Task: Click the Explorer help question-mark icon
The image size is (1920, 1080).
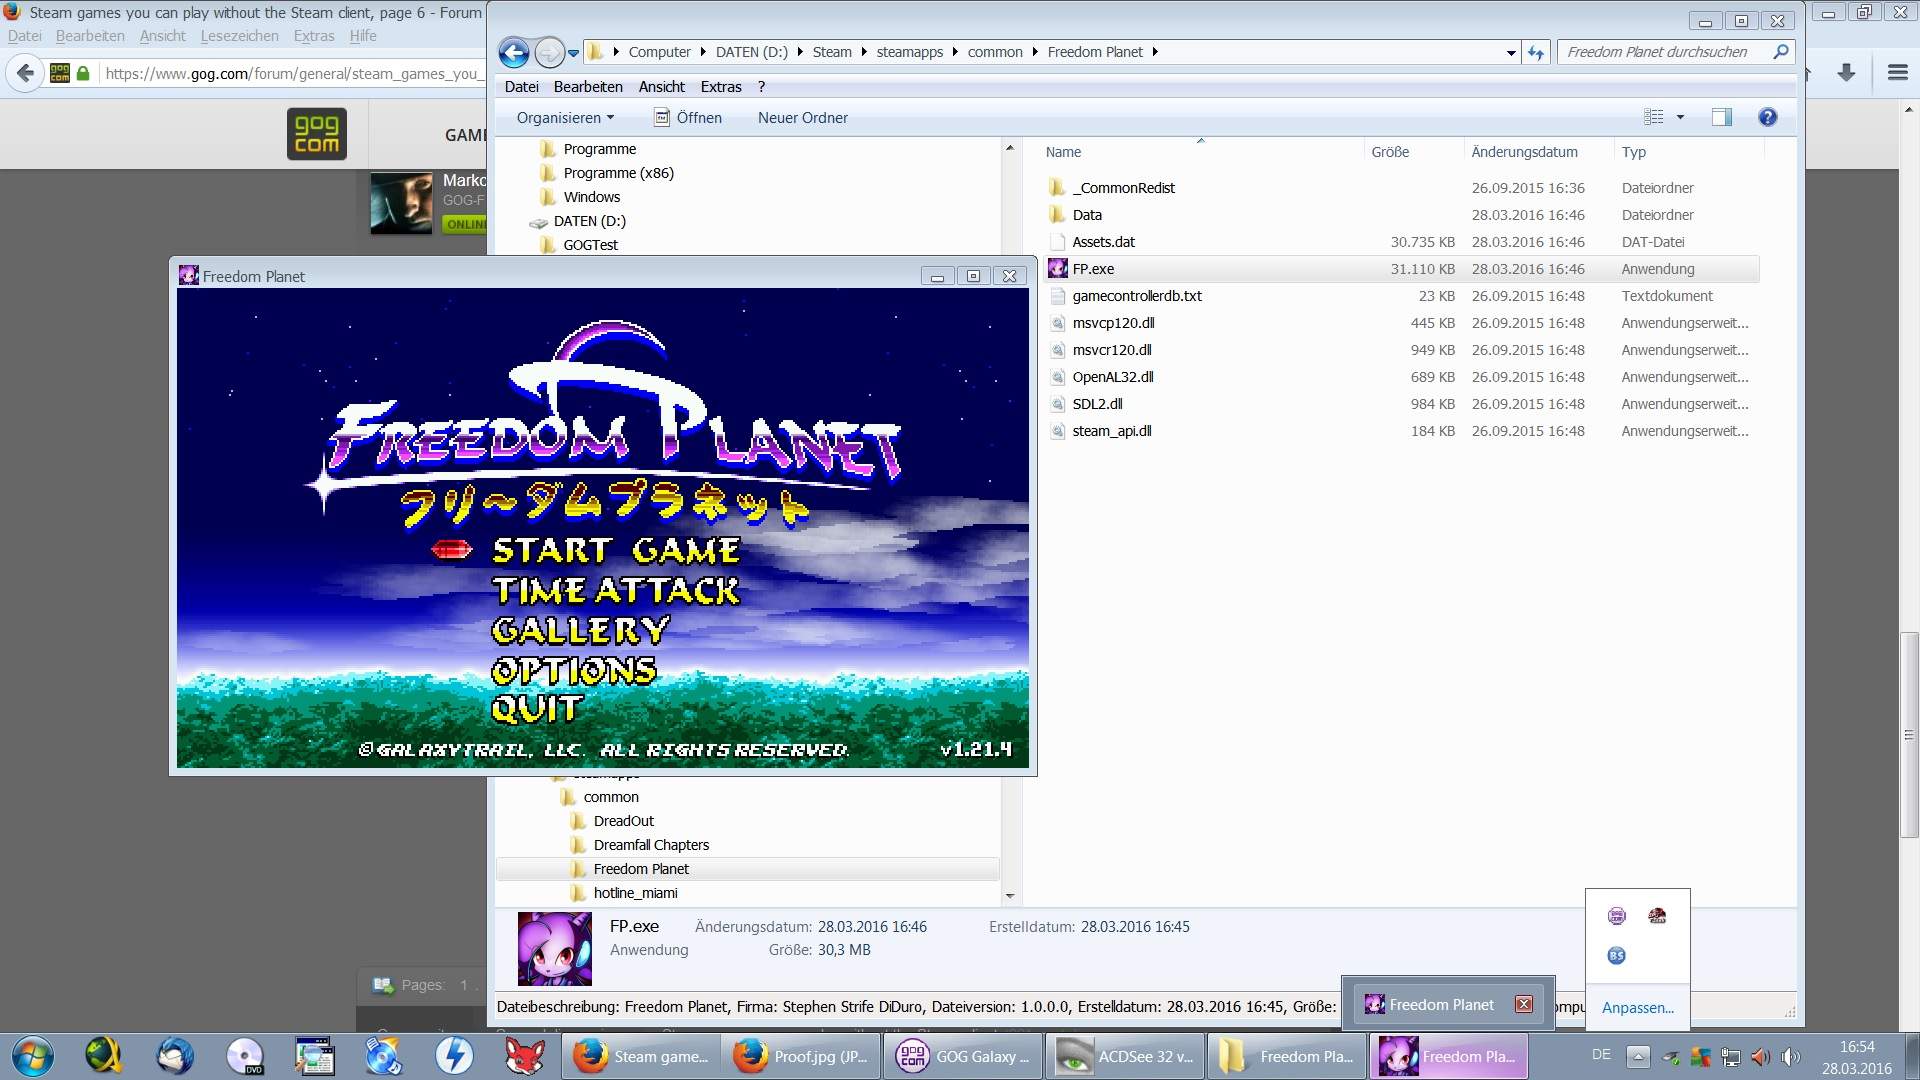Action: [1767, 117]
